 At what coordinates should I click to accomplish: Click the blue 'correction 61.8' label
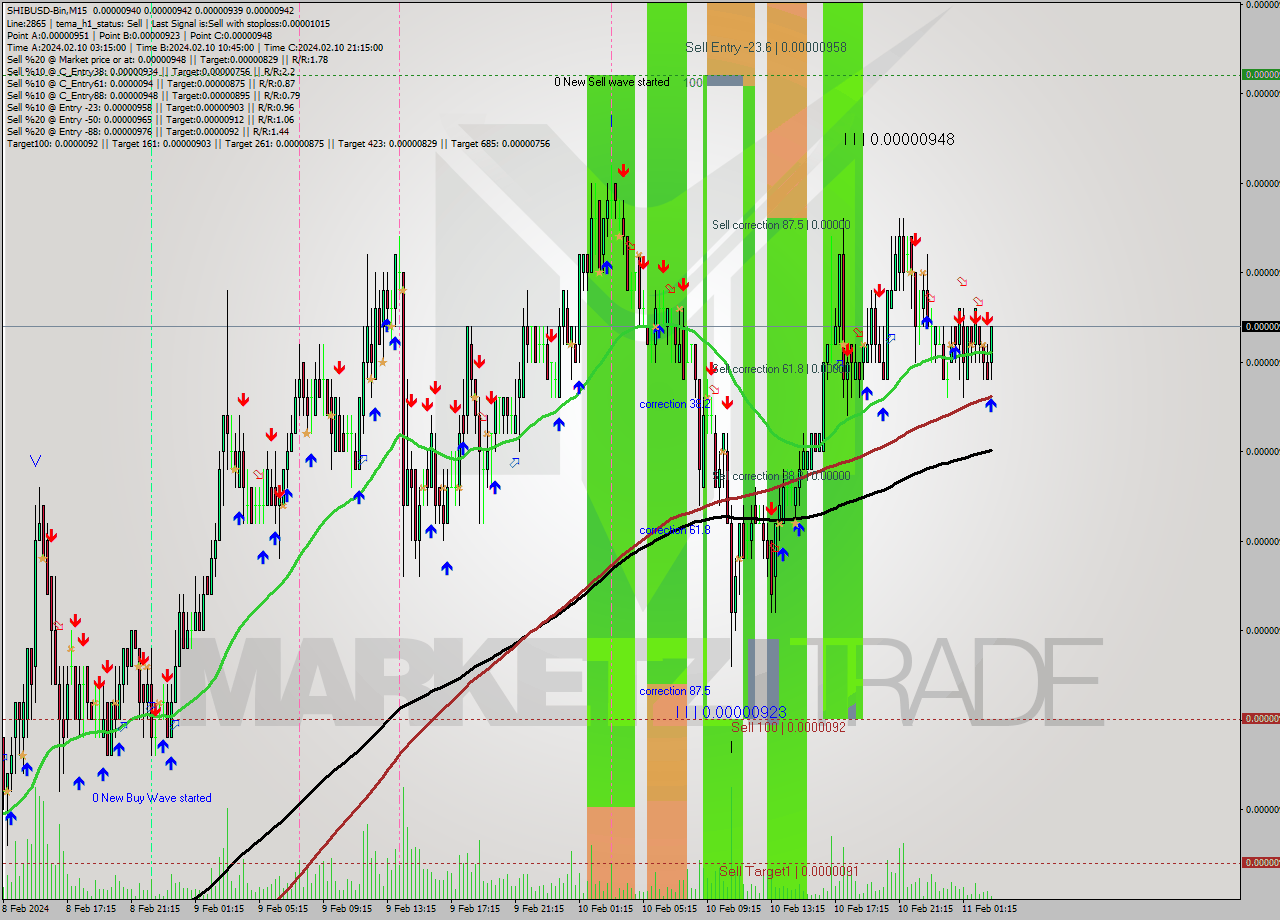[675, 530]
